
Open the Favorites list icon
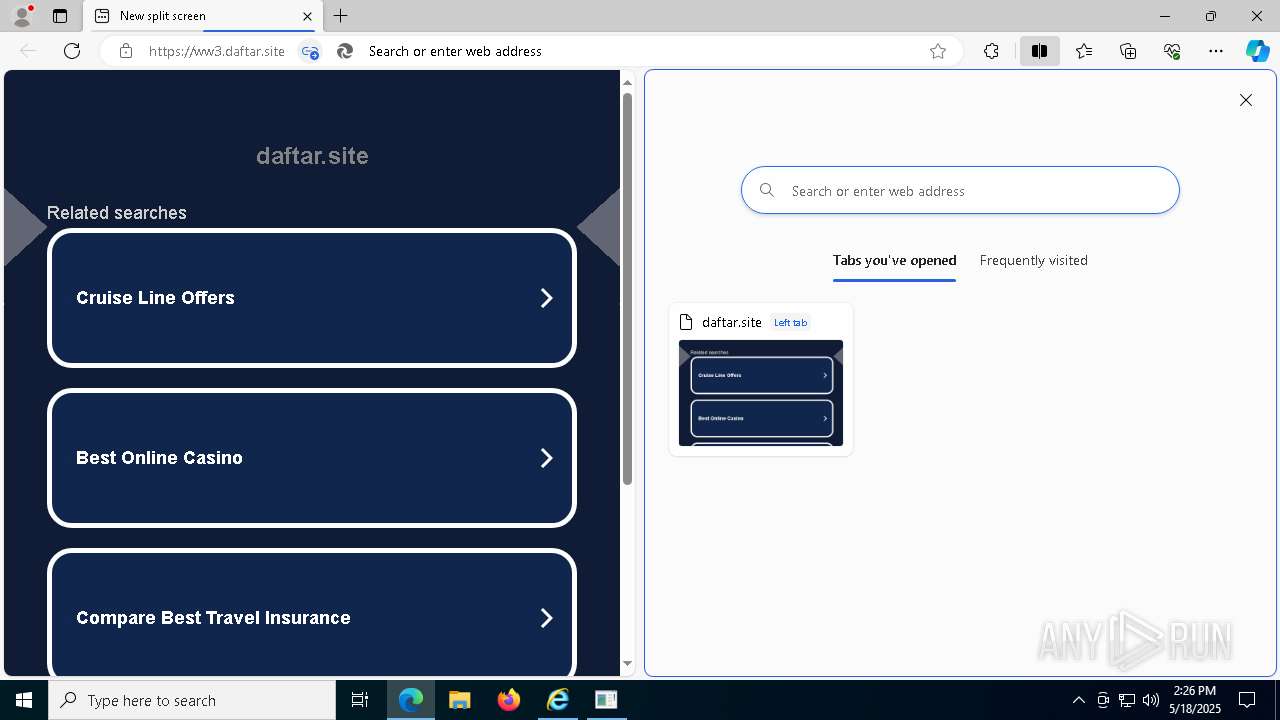1084,51
